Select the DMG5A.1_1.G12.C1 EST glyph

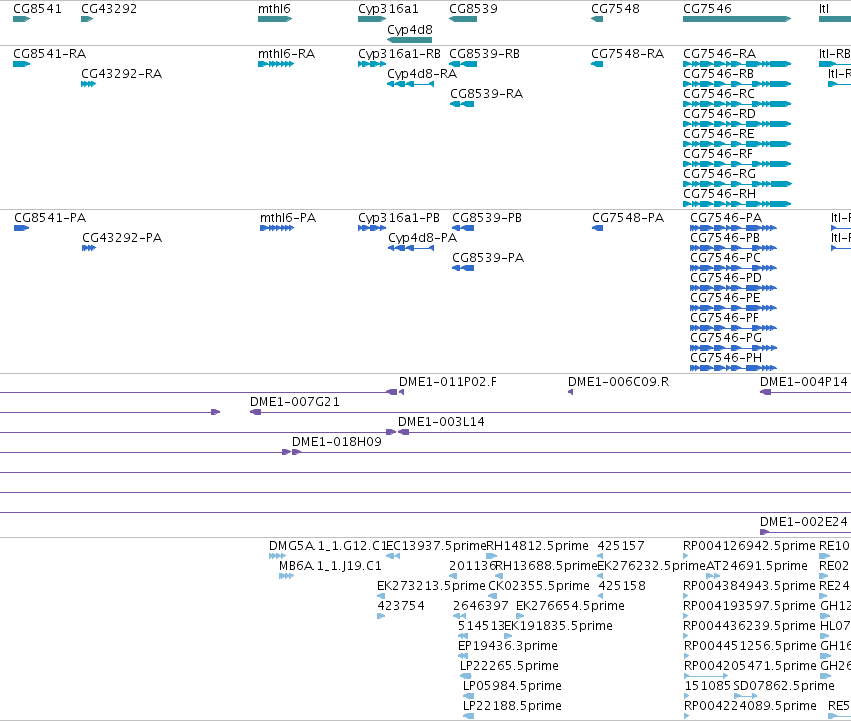click(x=277, y=556)
